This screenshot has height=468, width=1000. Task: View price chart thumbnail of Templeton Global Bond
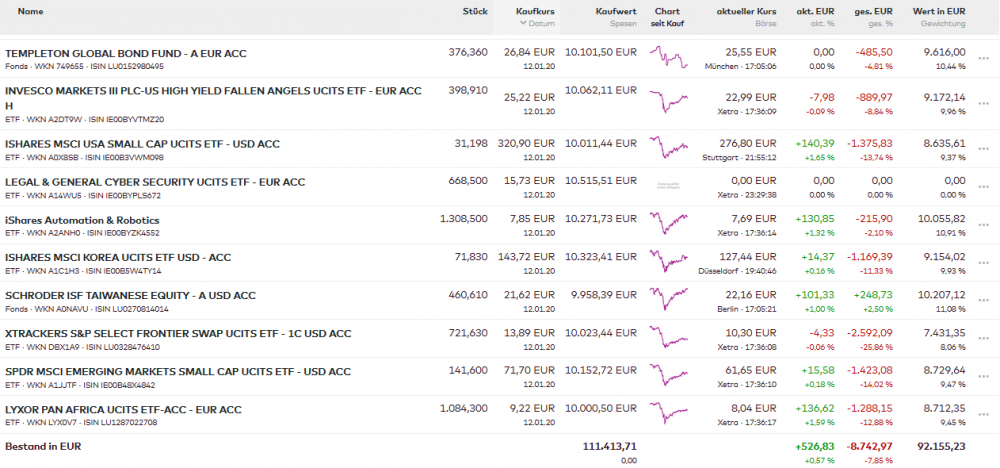click(667, 58)
